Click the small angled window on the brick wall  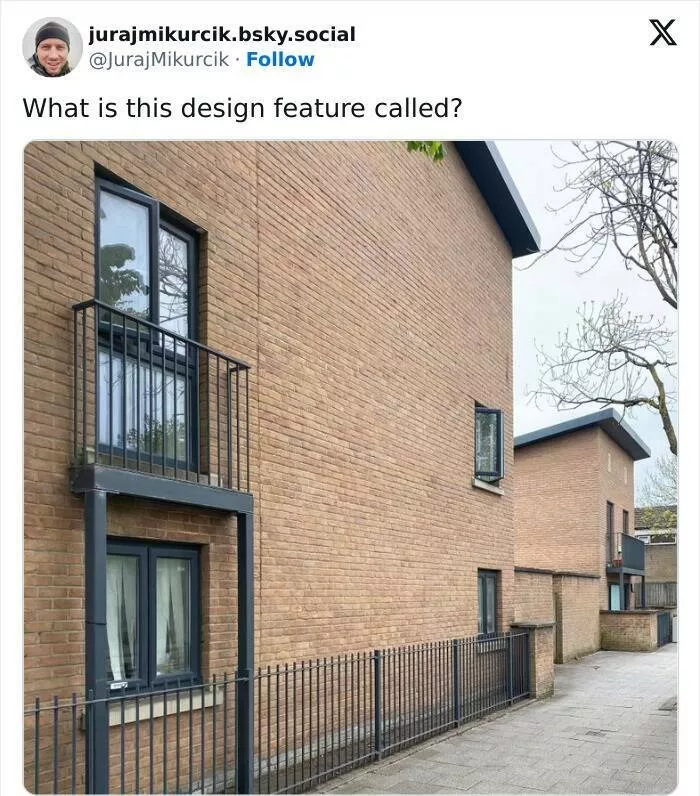point(489,443)
